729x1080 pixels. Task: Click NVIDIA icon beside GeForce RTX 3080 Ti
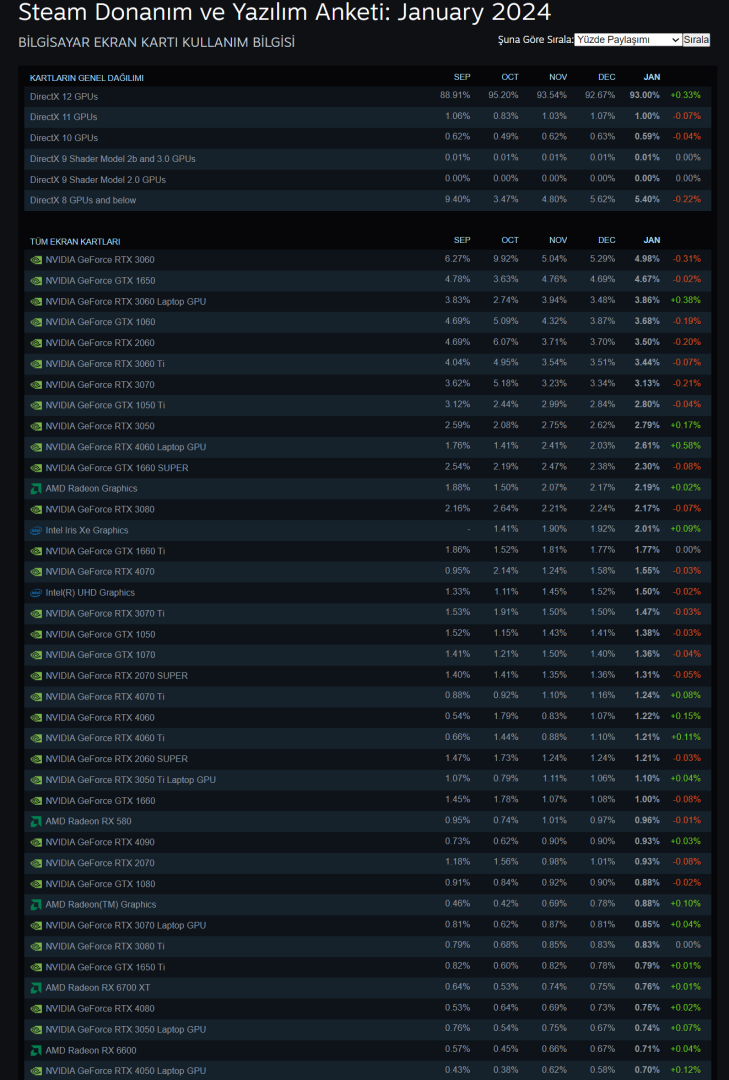pyautogui.click(x=36, y=946)
